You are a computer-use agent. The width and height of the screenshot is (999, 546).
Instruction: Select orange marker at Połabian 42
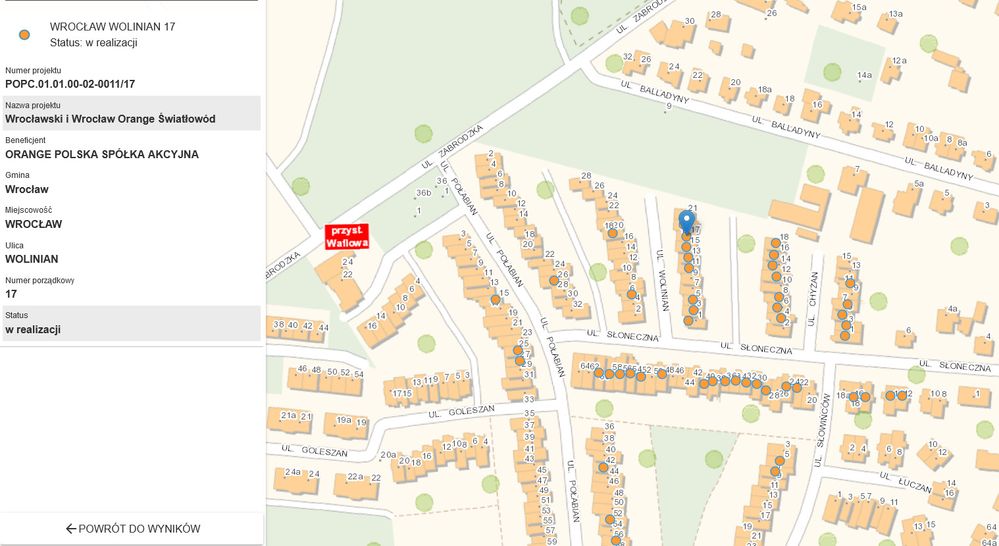pos(603,467)
